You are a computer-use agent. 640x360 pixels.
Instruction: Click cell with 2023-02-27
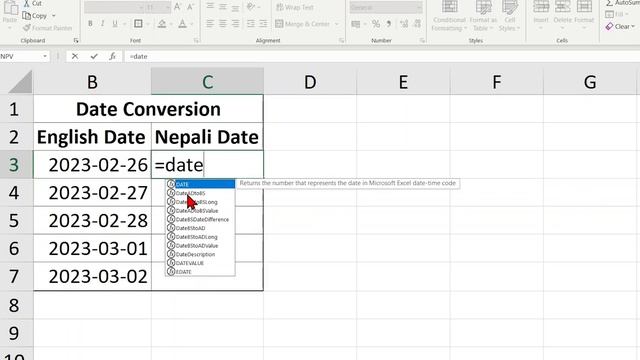click(92, 193)
